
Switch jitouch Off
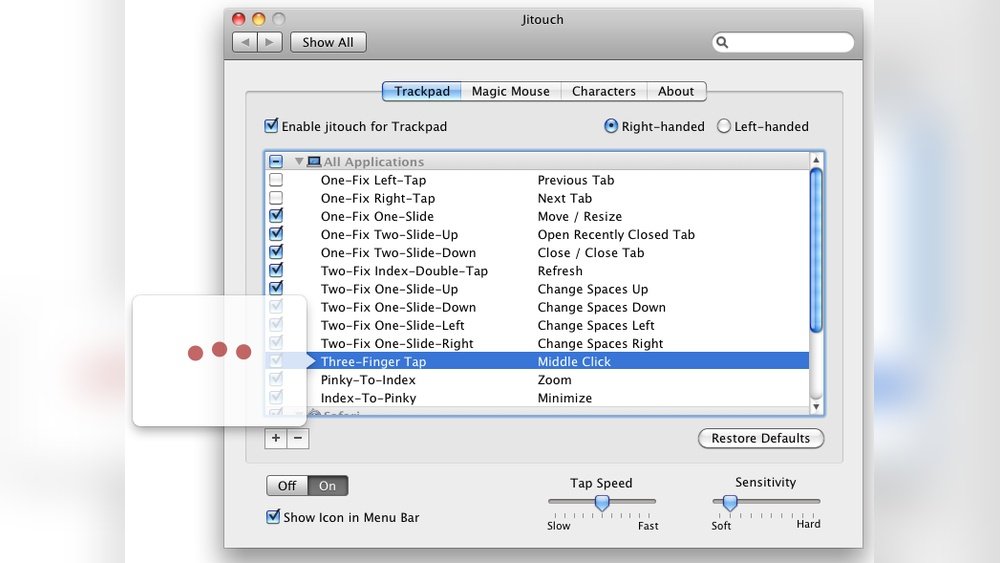[287, 486]
